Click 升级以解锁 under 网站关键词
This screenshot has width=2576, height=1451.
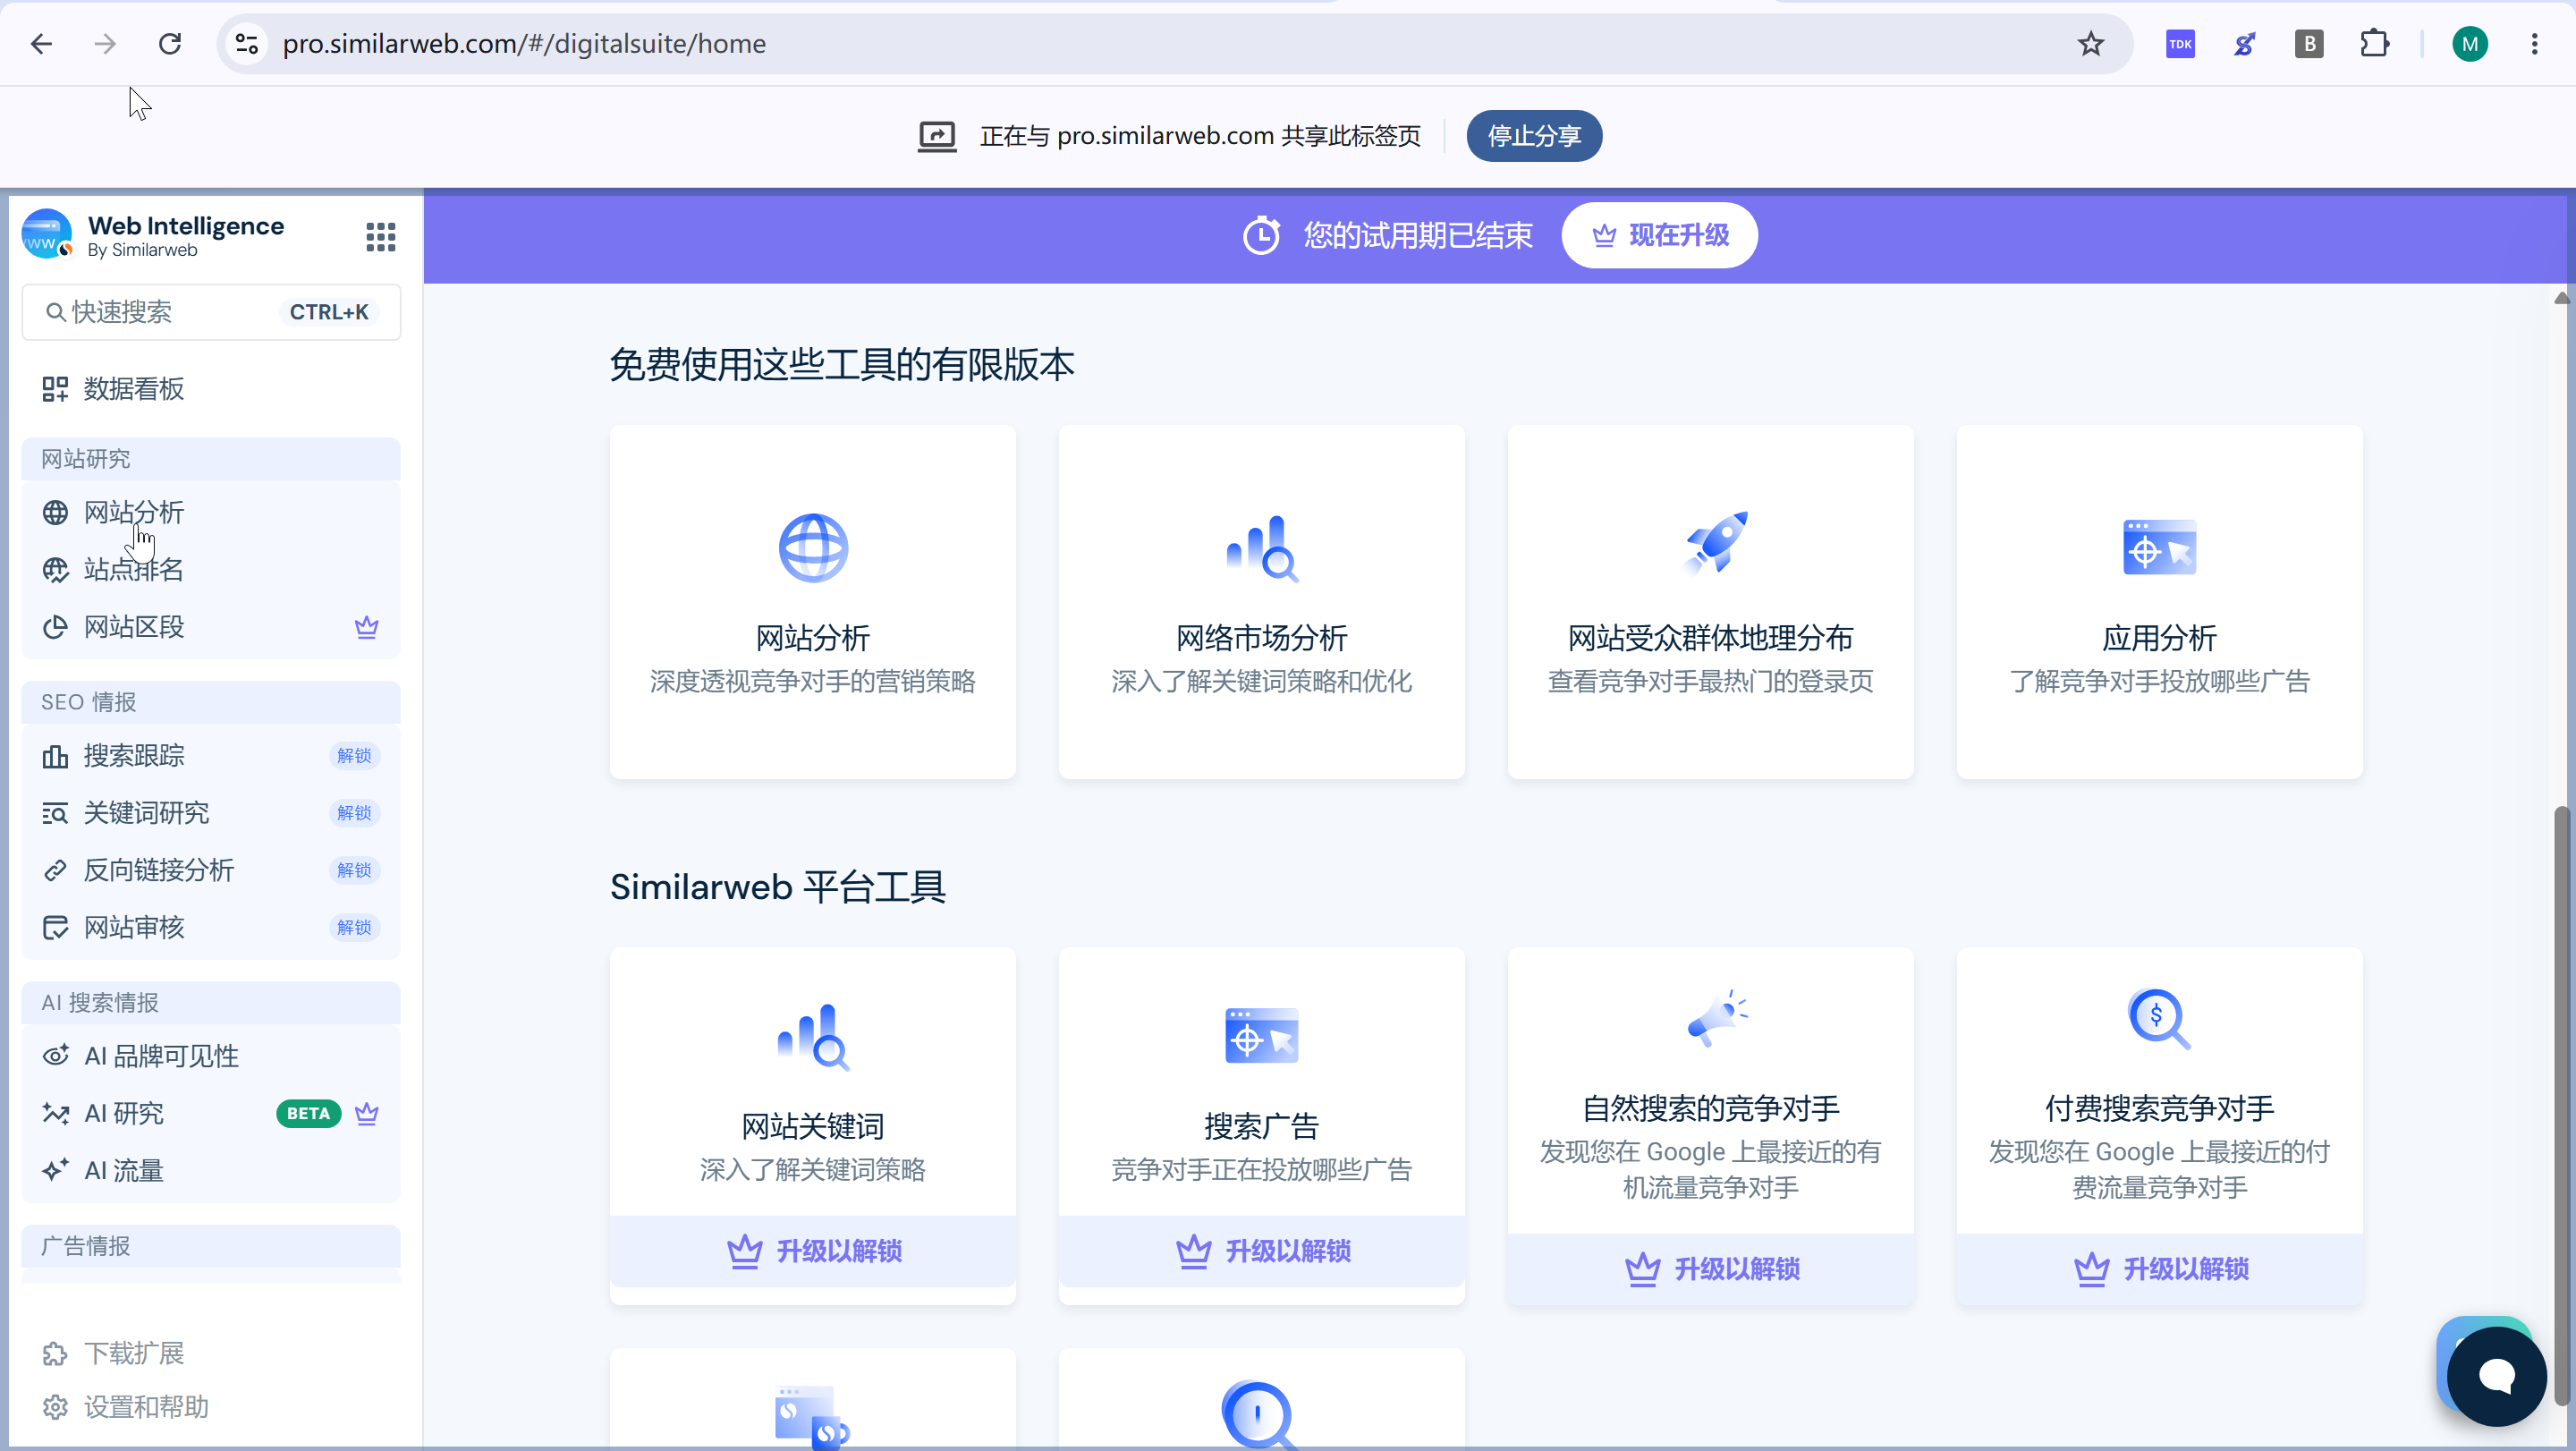[813, 1251]
